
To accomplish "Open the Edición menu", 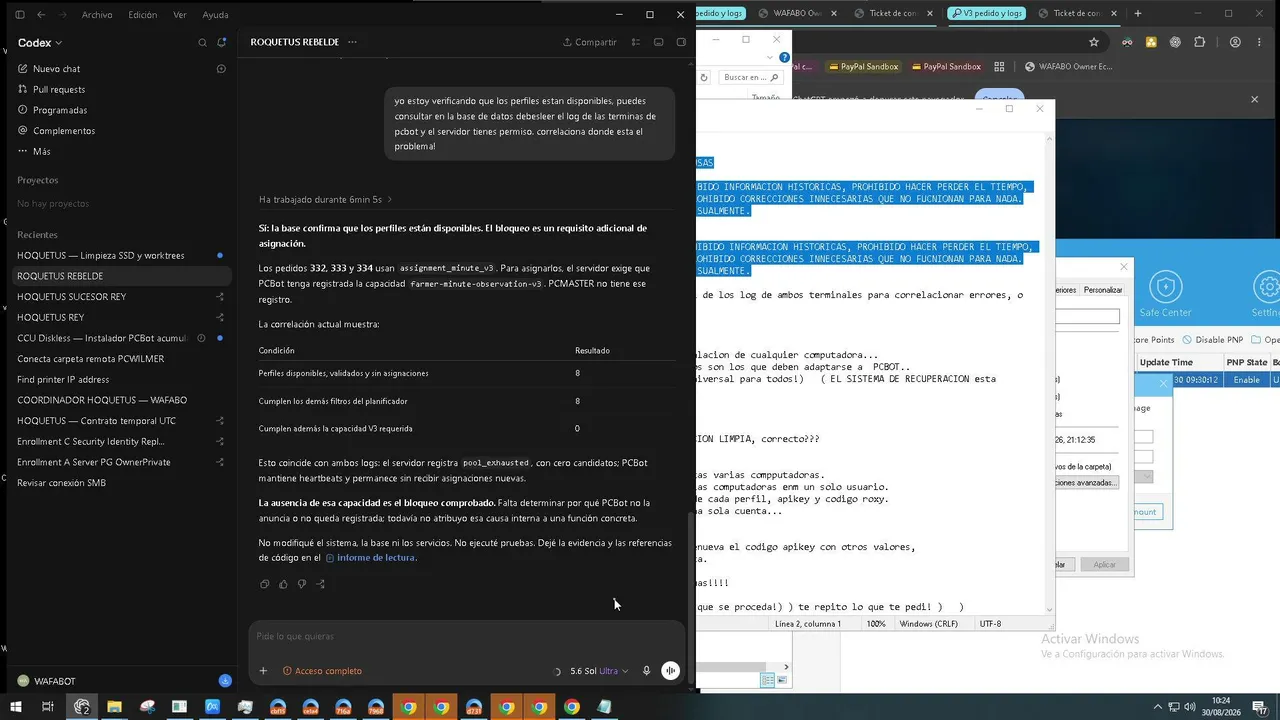I will click(142, 15).
